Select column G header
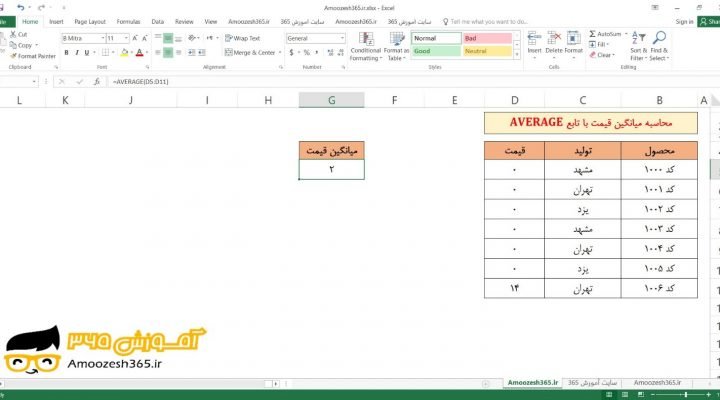Screen dimensions: 720x400 click(x=332, y=100)
